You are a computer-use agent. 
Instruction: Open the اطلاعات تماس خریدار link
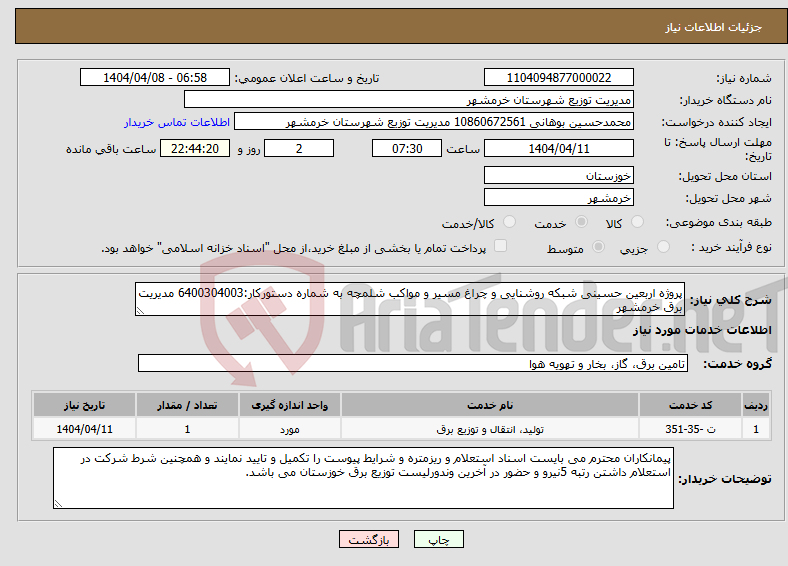(x=177, y=122)
